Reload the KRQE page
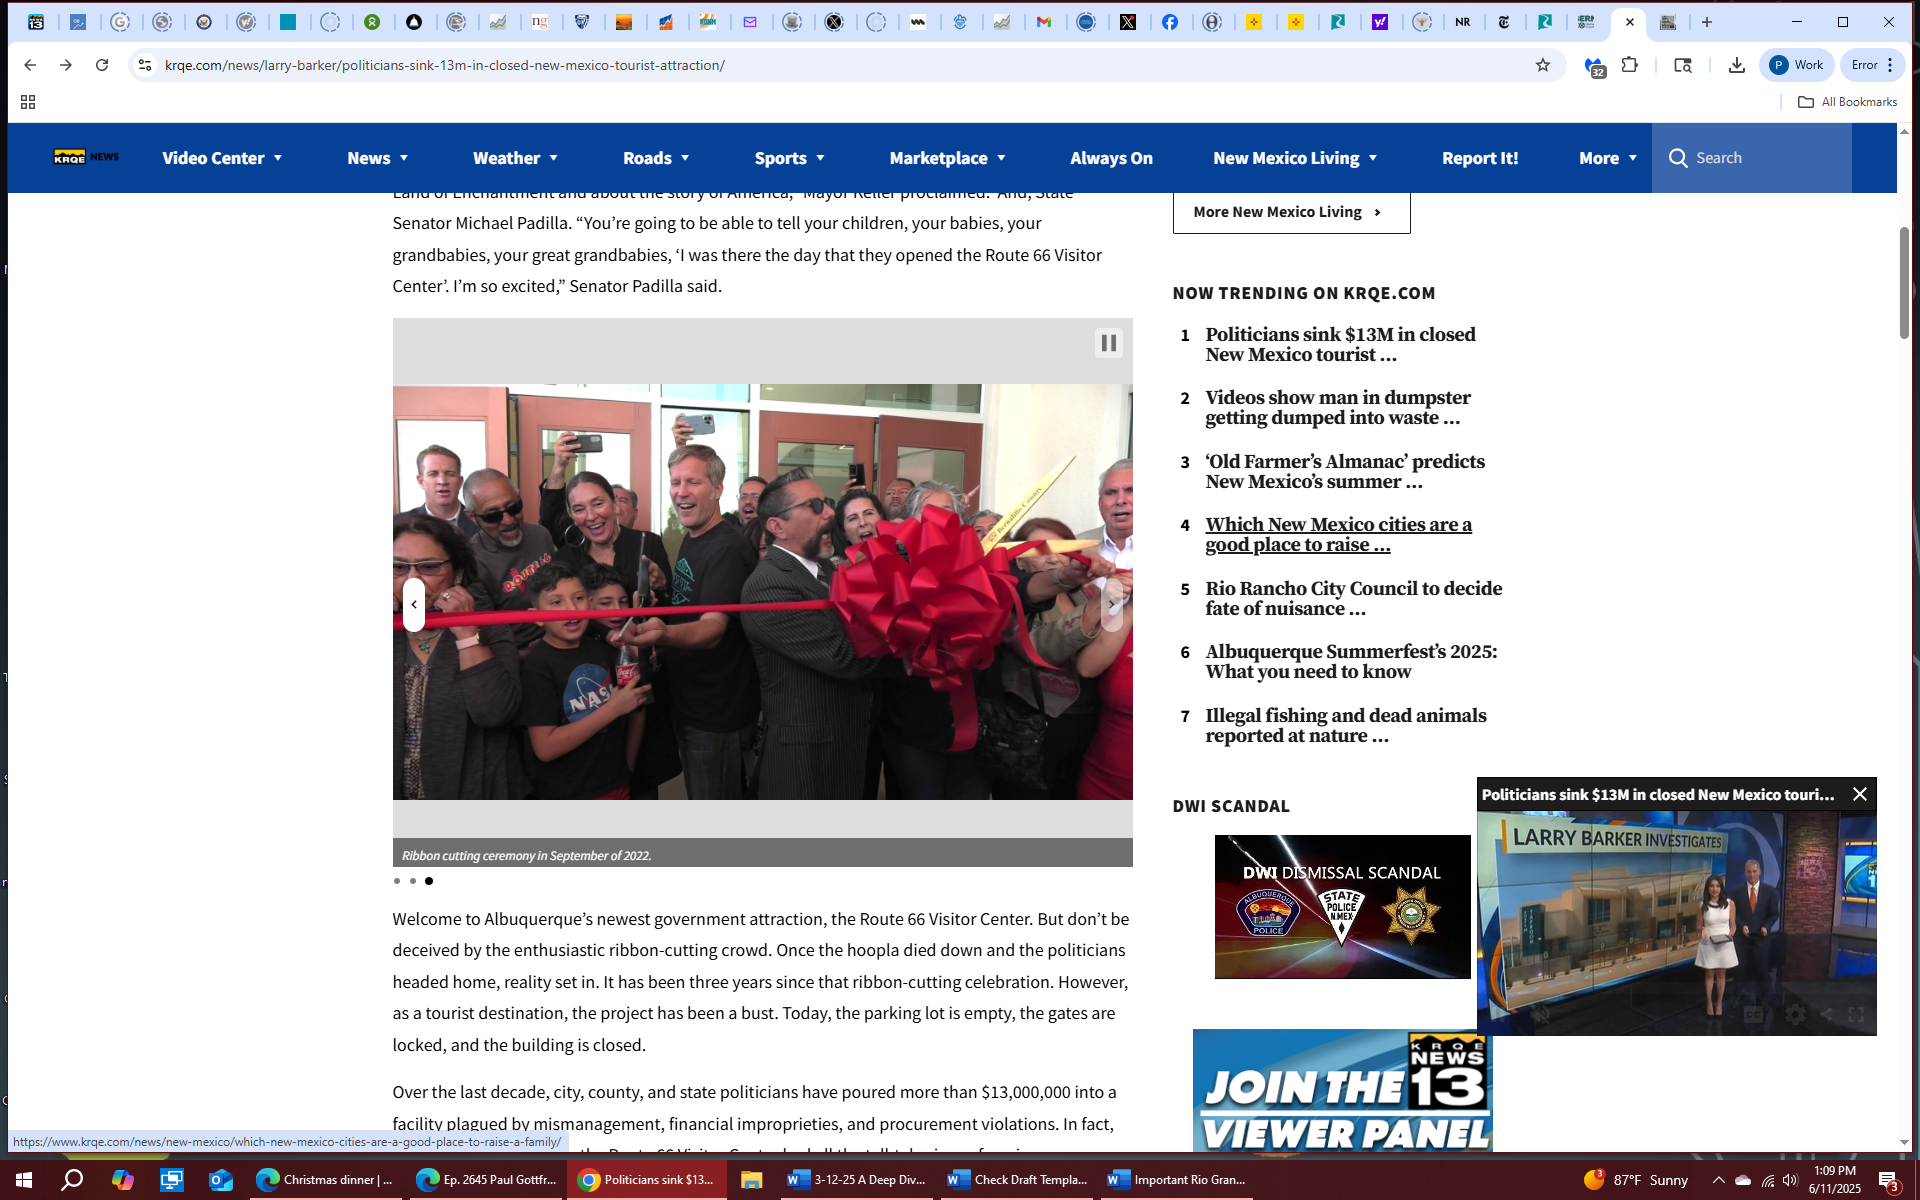This screenshot has width=1920, height=1200. [102, 65]
